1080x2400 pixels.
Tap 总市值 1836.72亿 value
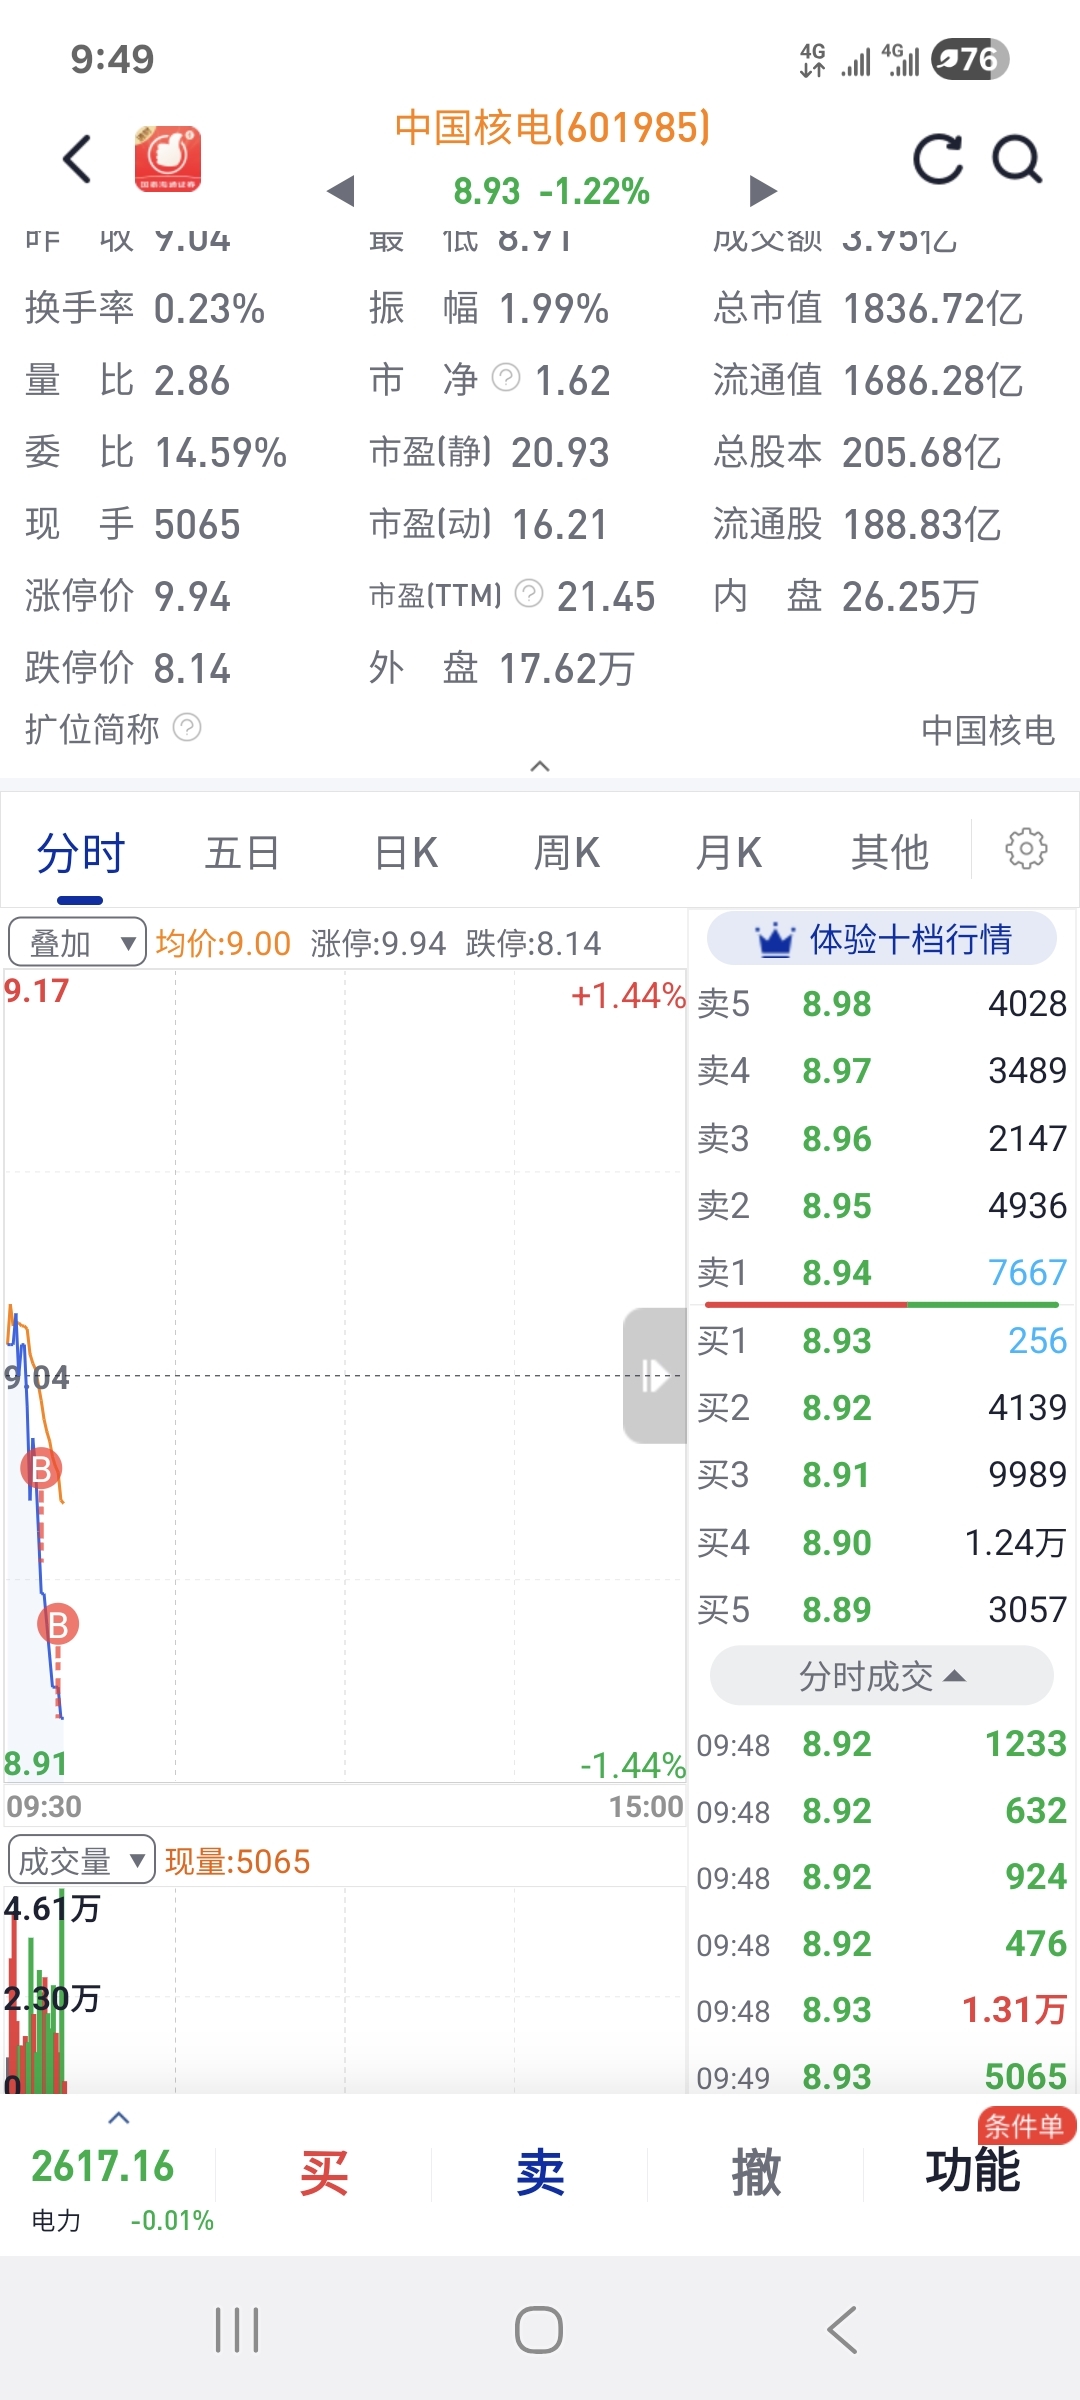click(x=932, y=309)
